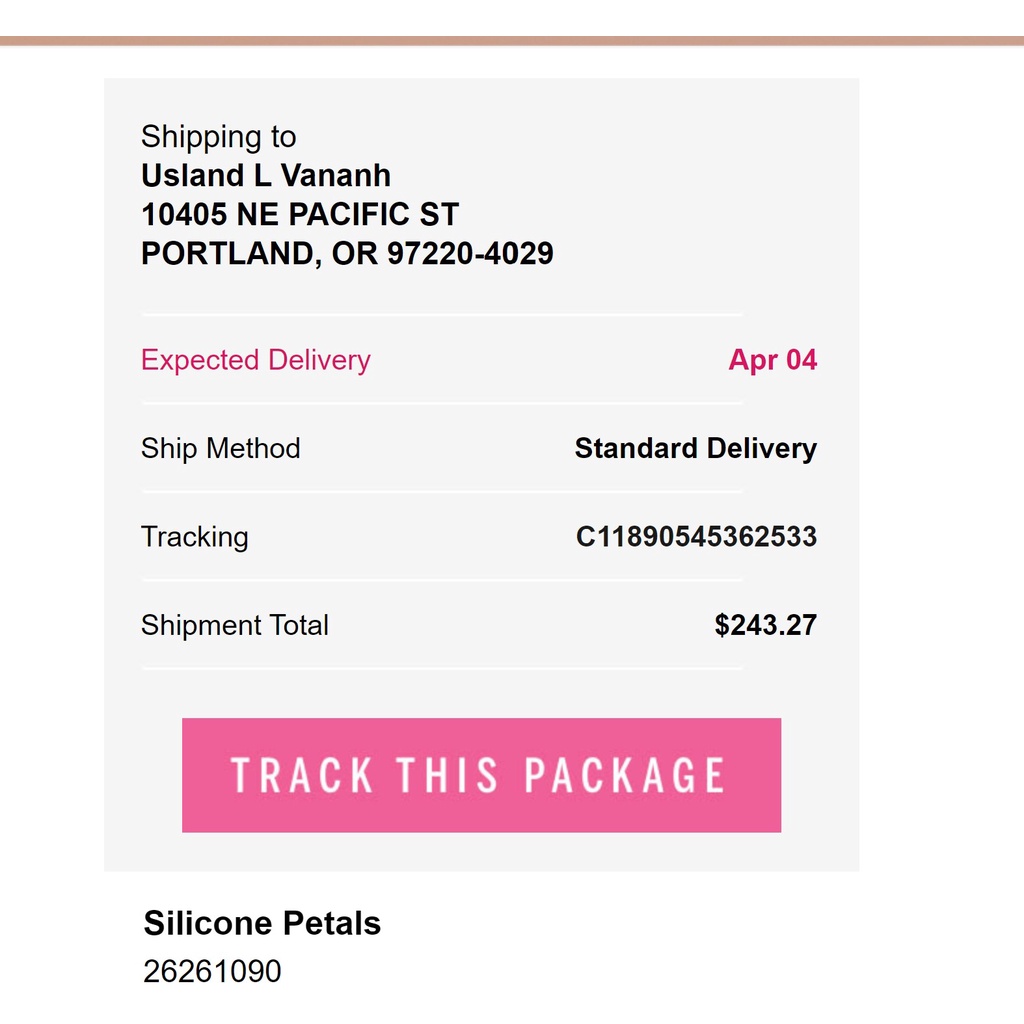Viewport: 1024px width, 1024px height.
Task: Click the Ship Method label
Action: (220, 448)
